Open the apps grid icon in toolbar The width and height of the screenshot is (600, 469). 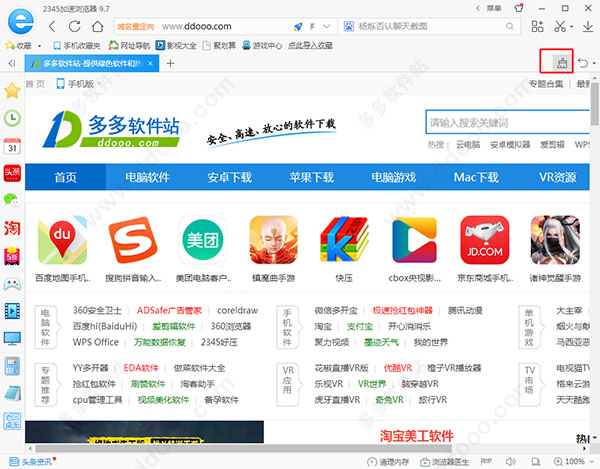(537, 26)
